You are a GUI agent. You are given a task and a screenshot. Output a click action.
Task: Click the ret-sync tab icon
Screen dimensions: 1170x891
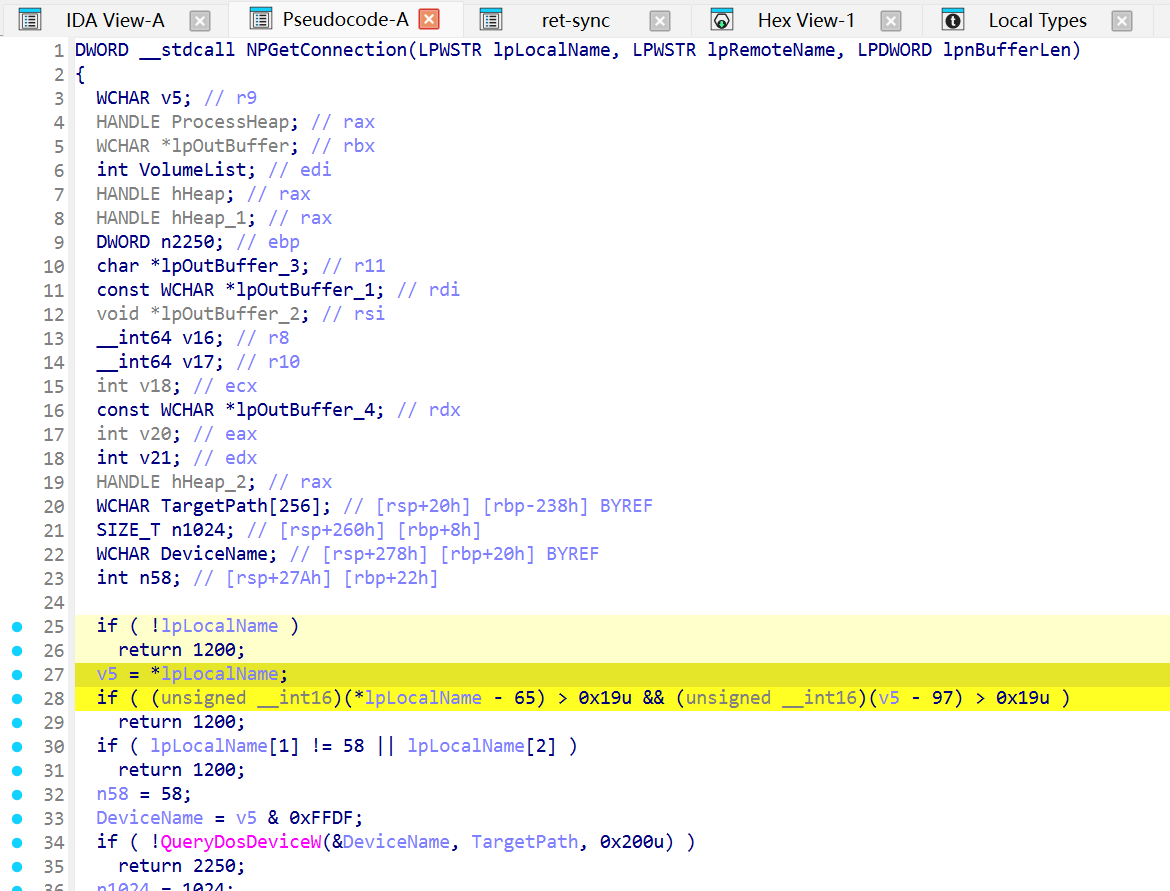tap(491, 20)
